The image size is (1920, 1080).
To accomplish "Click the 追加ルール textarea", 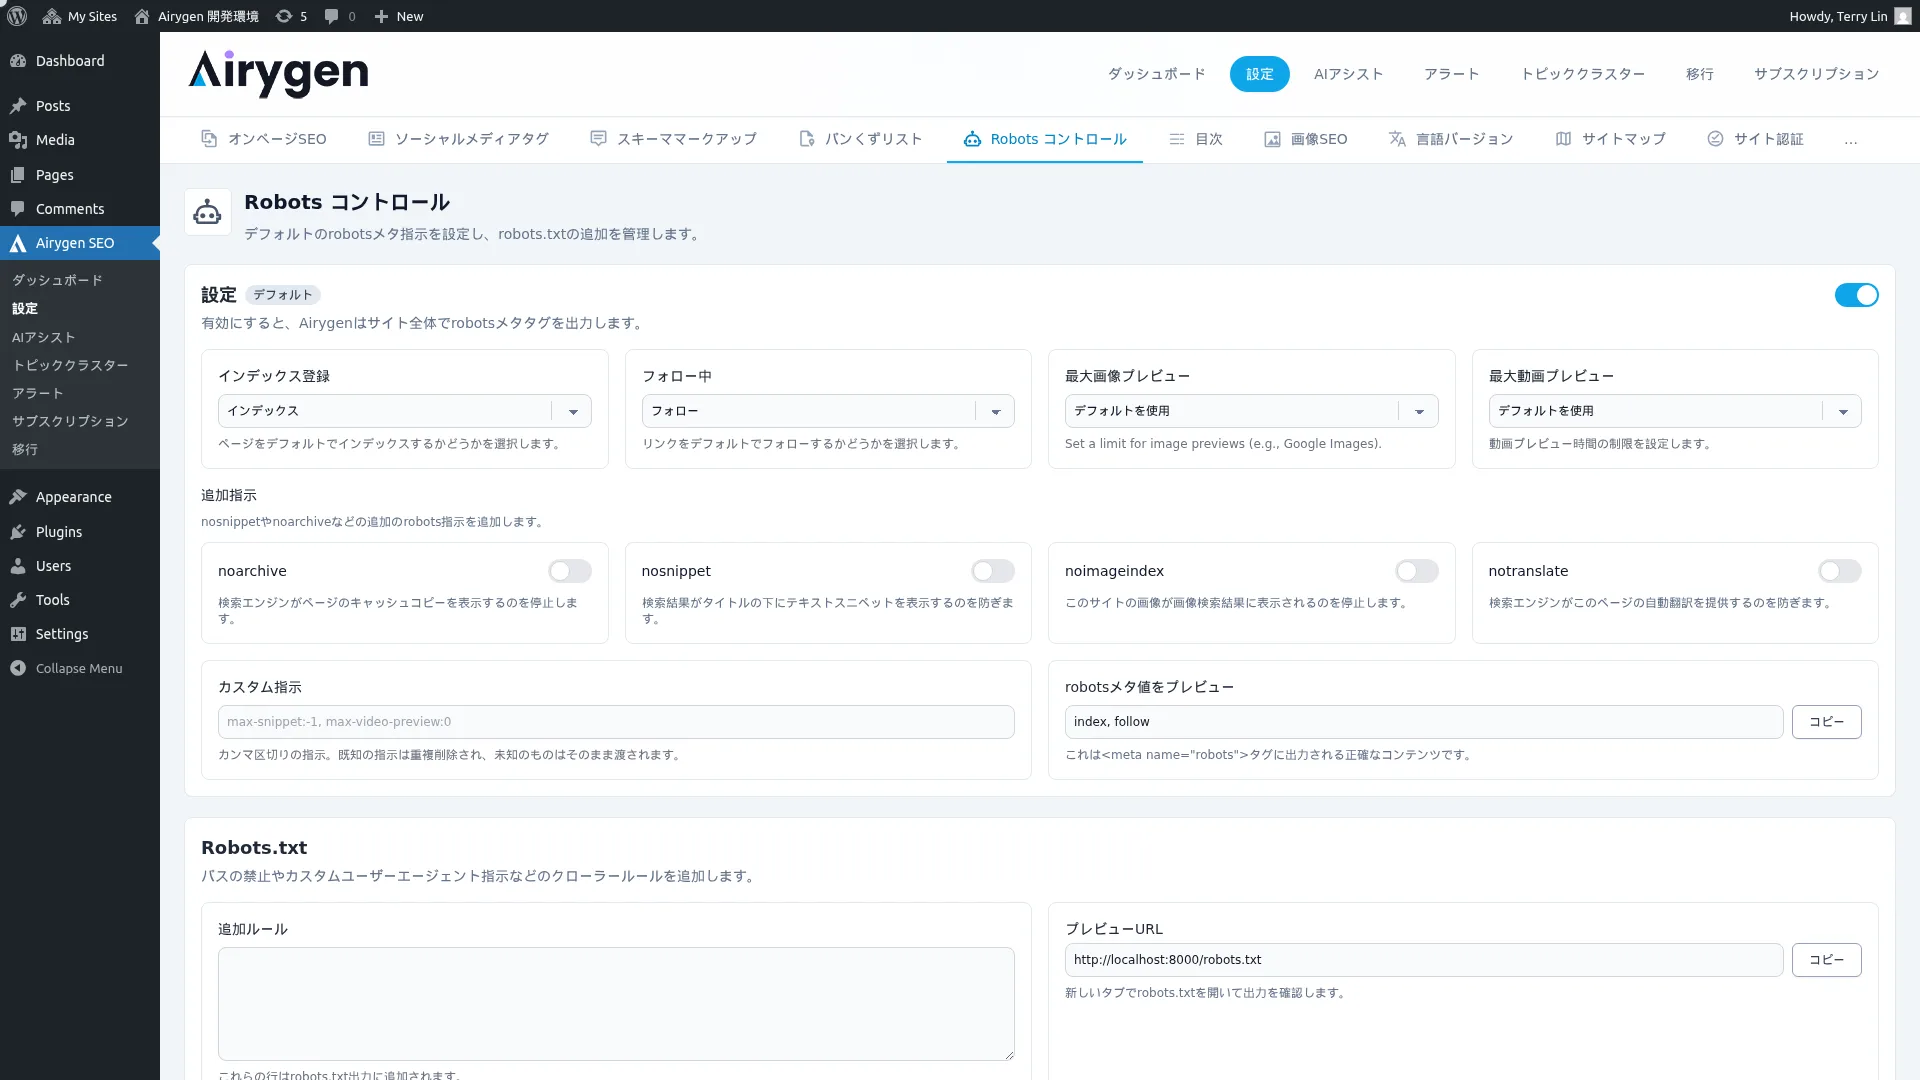I will pos(616,1004).
